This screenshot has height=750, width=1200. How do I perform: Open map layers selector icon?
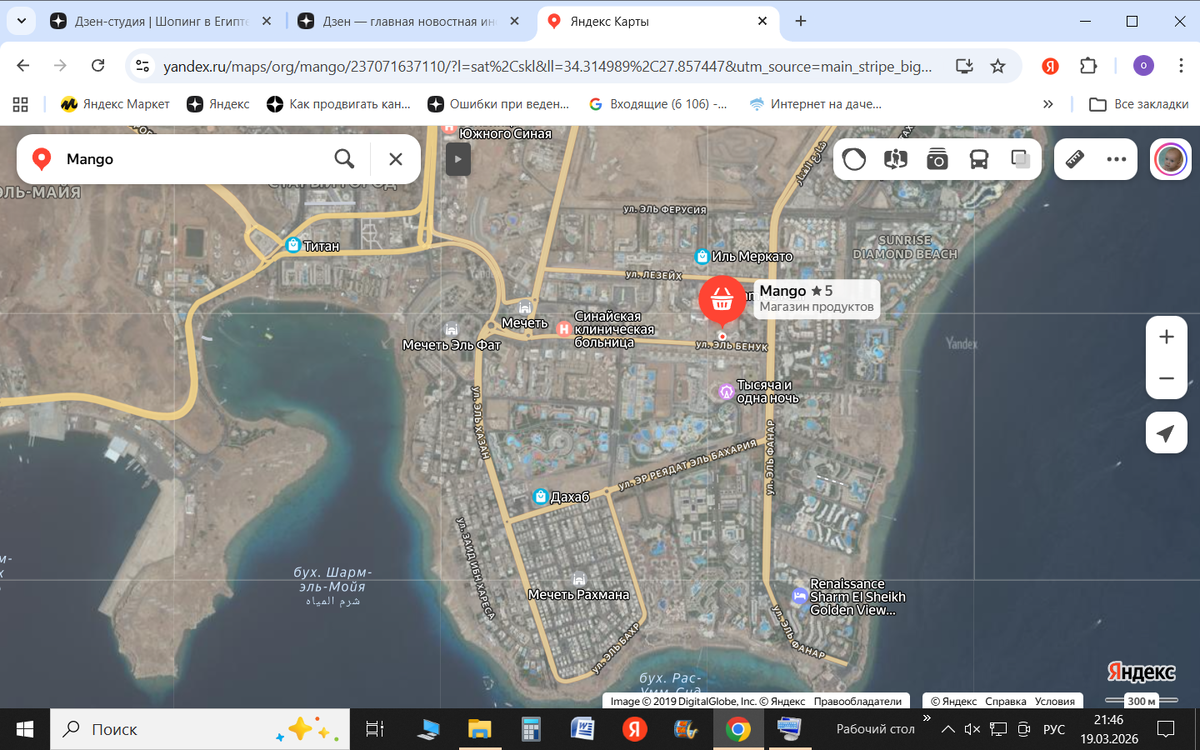(x=1020, y=159)
